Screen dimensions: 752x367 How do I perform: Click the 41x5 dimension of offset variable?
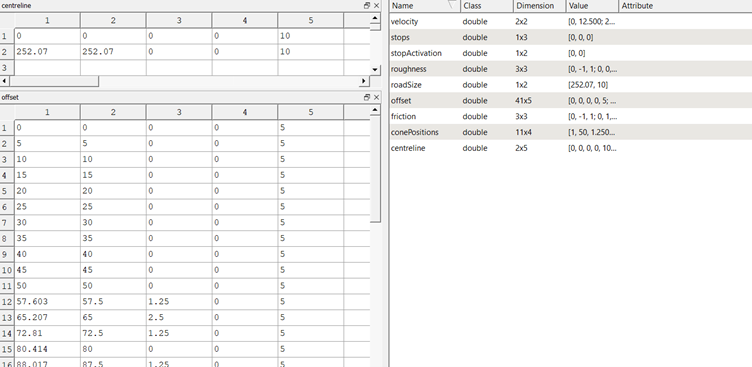pyautogui.click(x=524, y=101)
